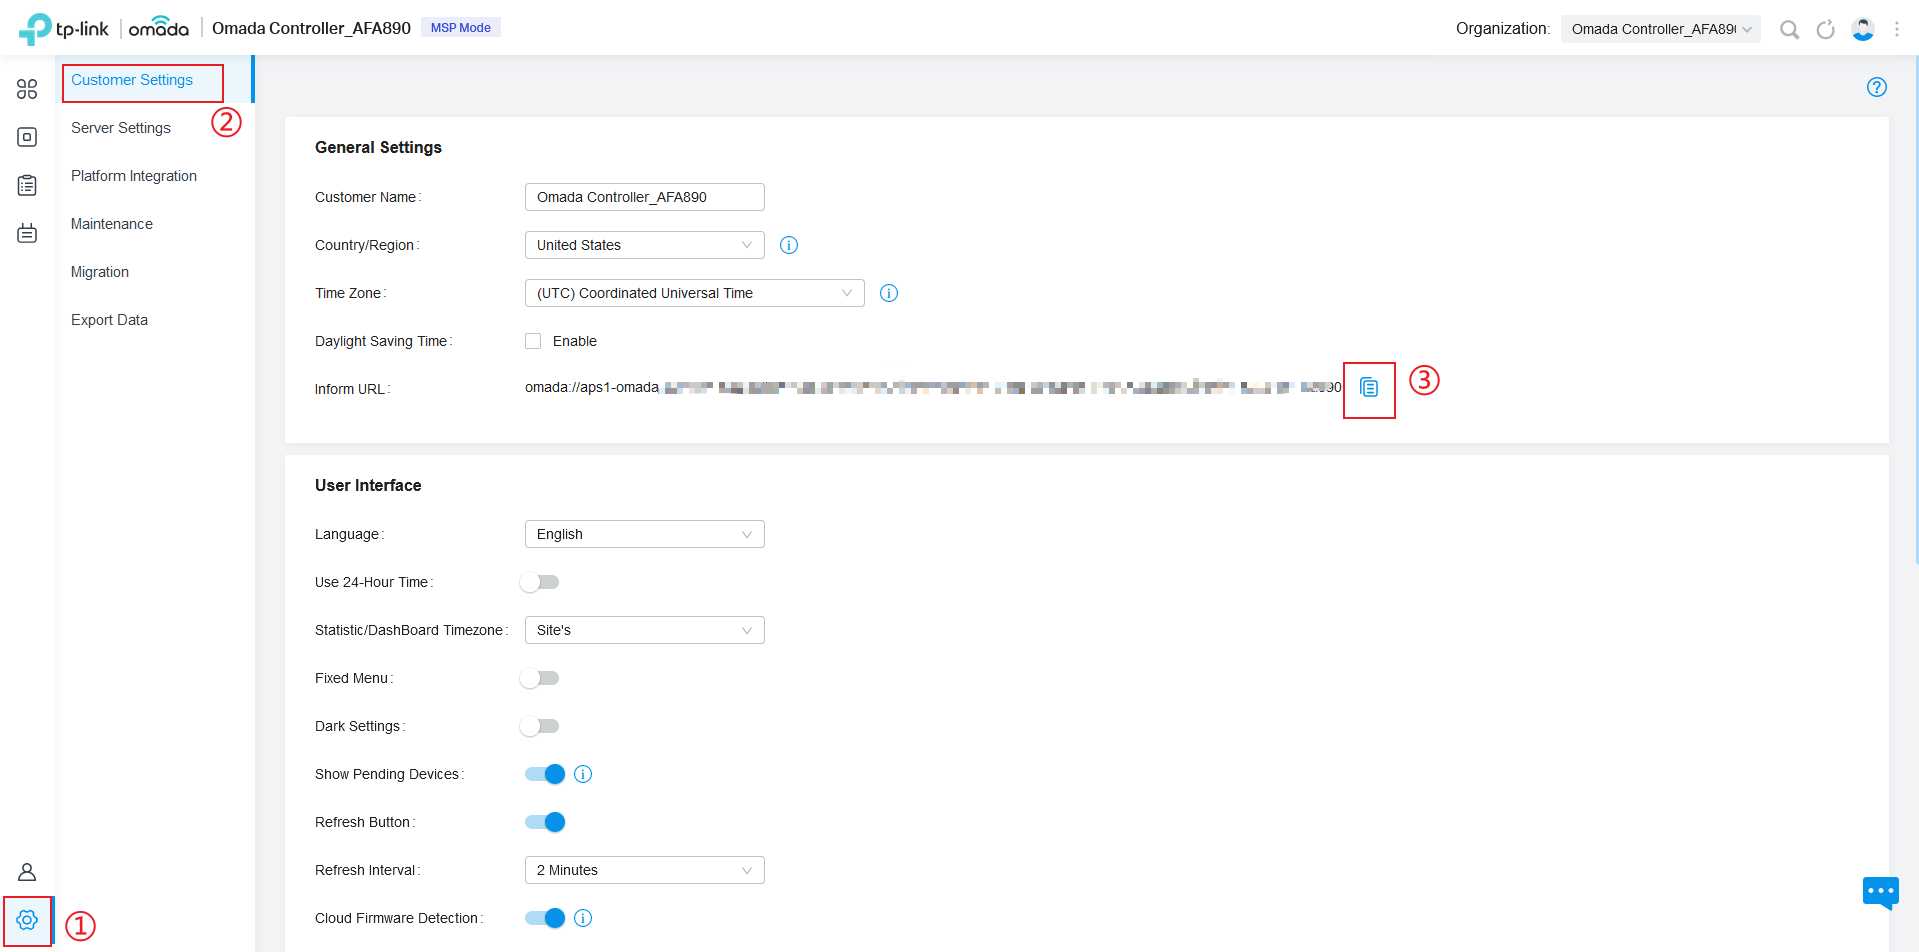The width and height of the screenshot is (1919, 952).
Task: Click the Customer Name input field
Action: point(645,197)
